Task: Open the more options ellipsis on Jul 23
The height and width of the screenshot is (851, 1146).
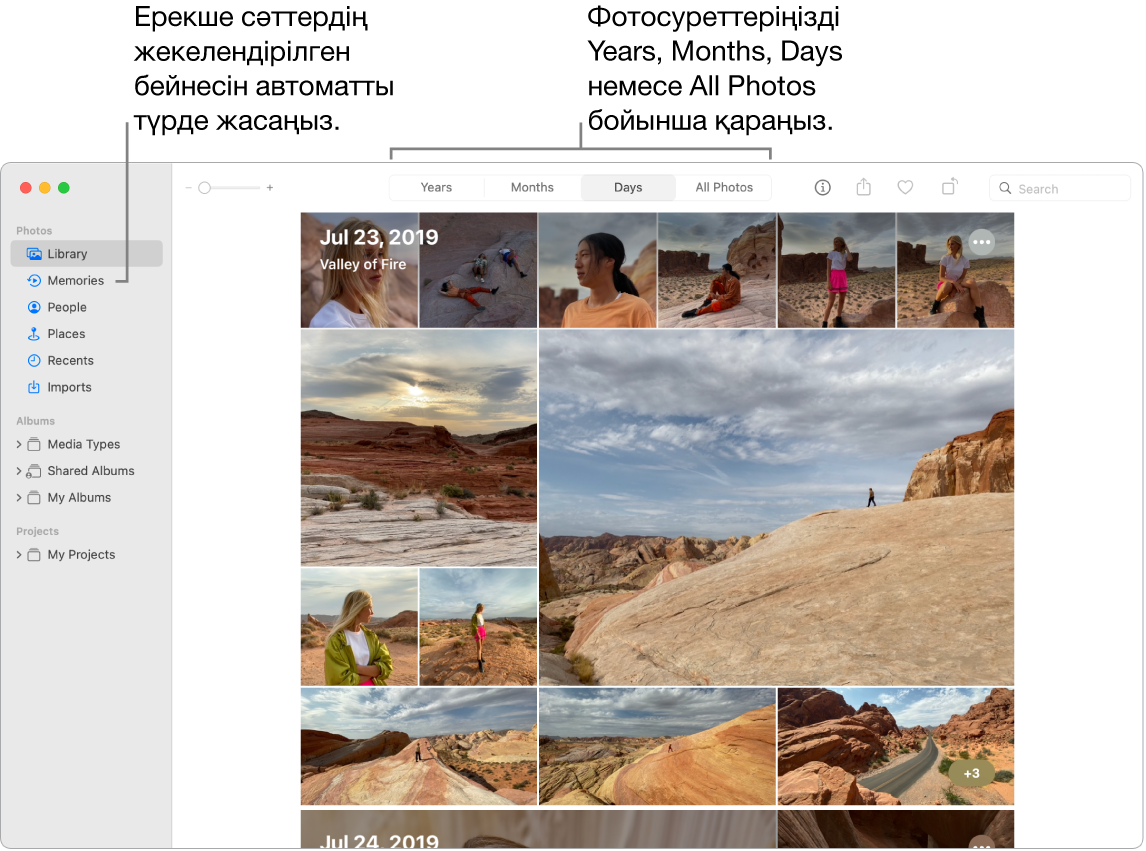Action: click(x=981, y=241)
